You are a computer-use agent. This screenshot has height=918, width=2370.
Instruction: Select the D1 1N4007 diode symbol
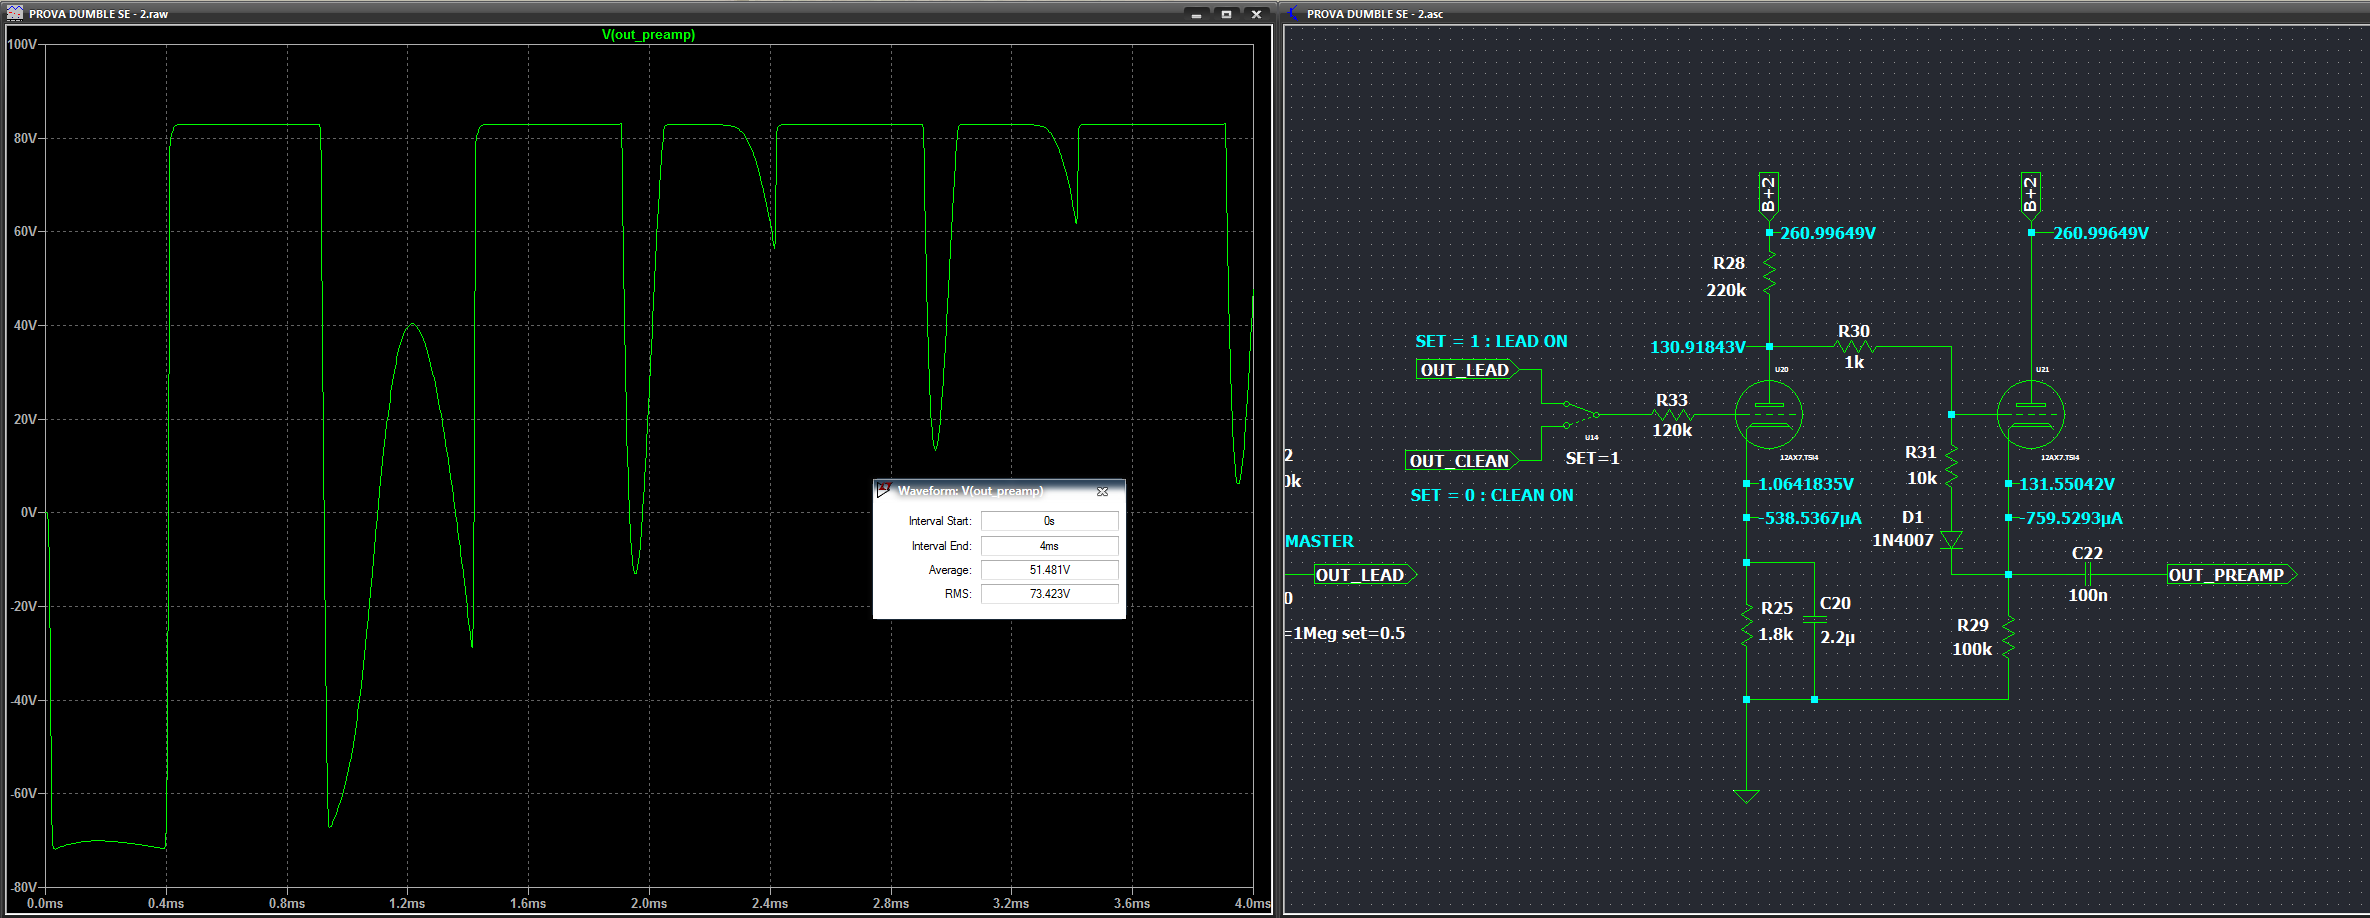pyautogui.click(x=1951, y=541)
